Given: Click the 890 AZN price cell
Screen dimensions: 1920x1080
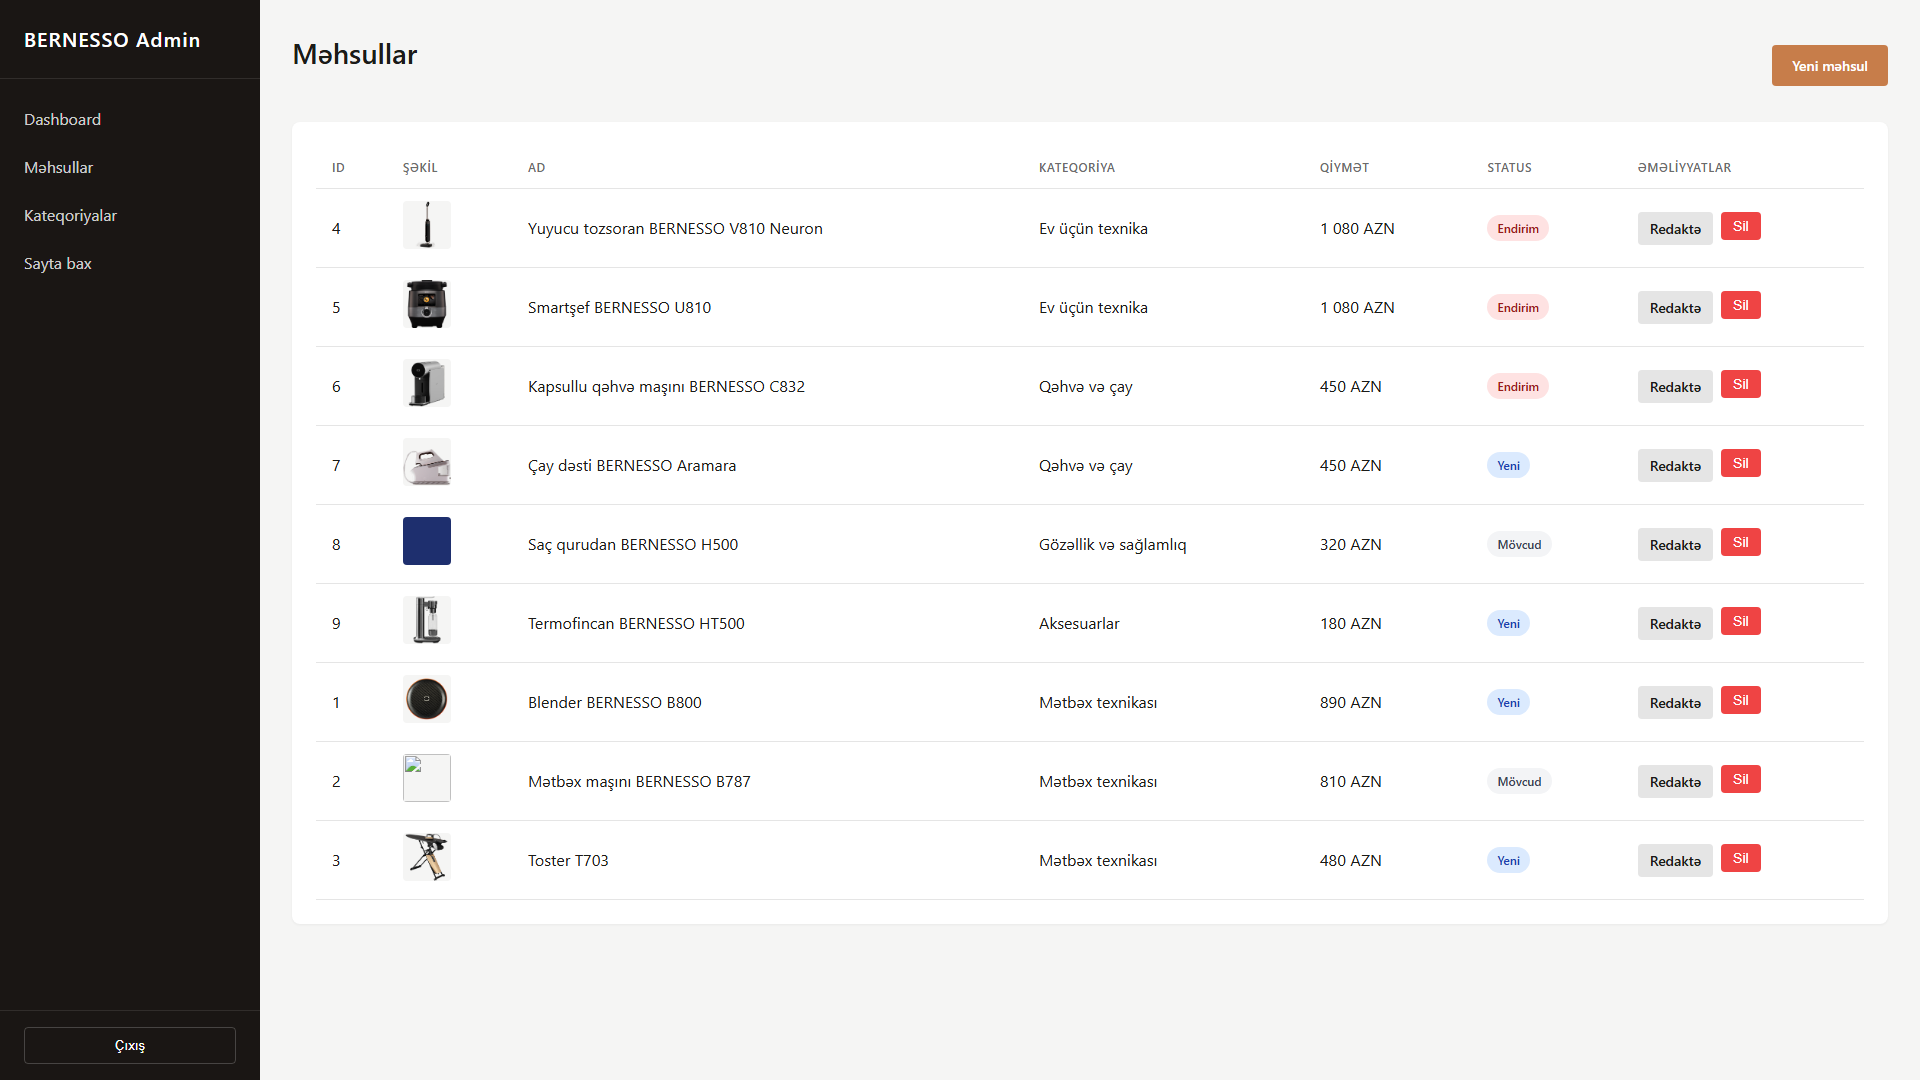Looking at the screenshot, I should pos(1350,702).
